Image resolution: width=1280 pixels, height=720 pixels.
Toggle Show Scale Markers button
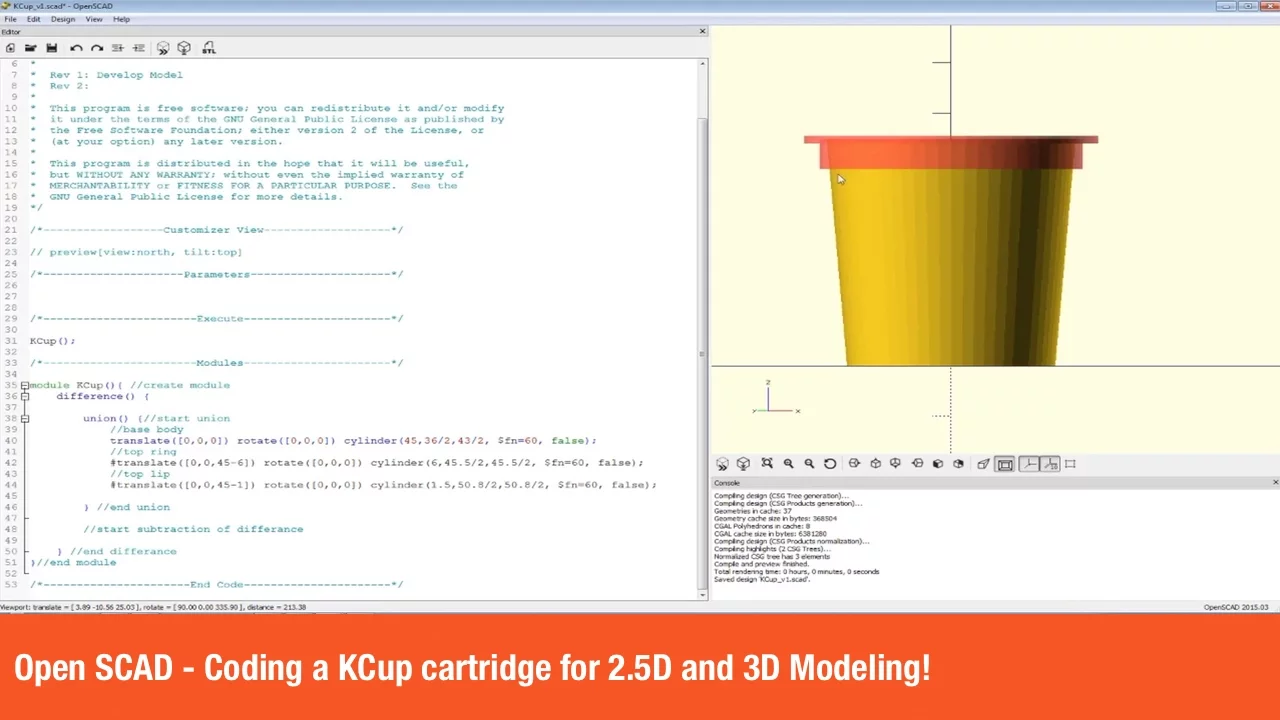[x=1050, y=464]
